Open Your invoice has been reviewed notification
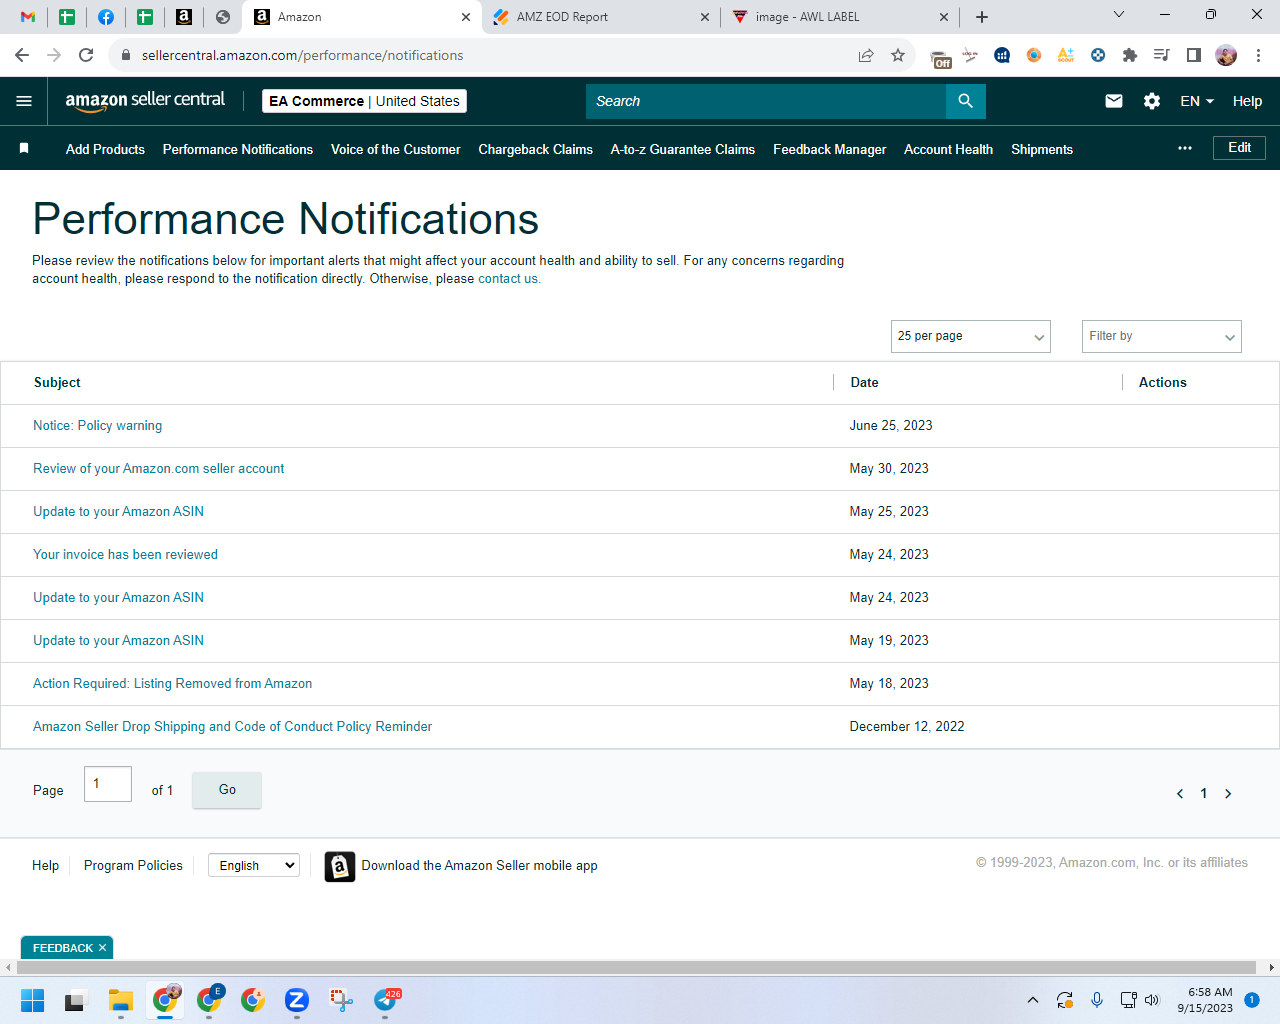 coord(125,555)
